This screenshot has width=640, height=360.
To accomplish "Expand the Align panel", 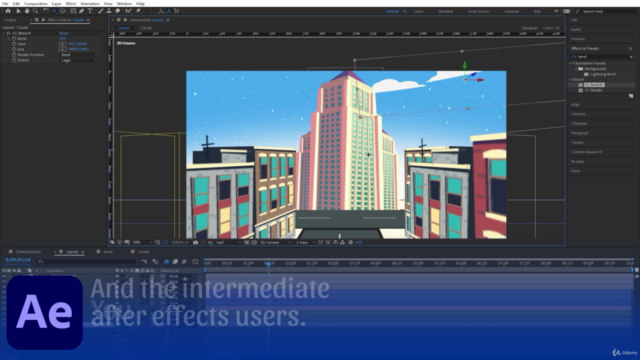I will click(x=576, y=104).
